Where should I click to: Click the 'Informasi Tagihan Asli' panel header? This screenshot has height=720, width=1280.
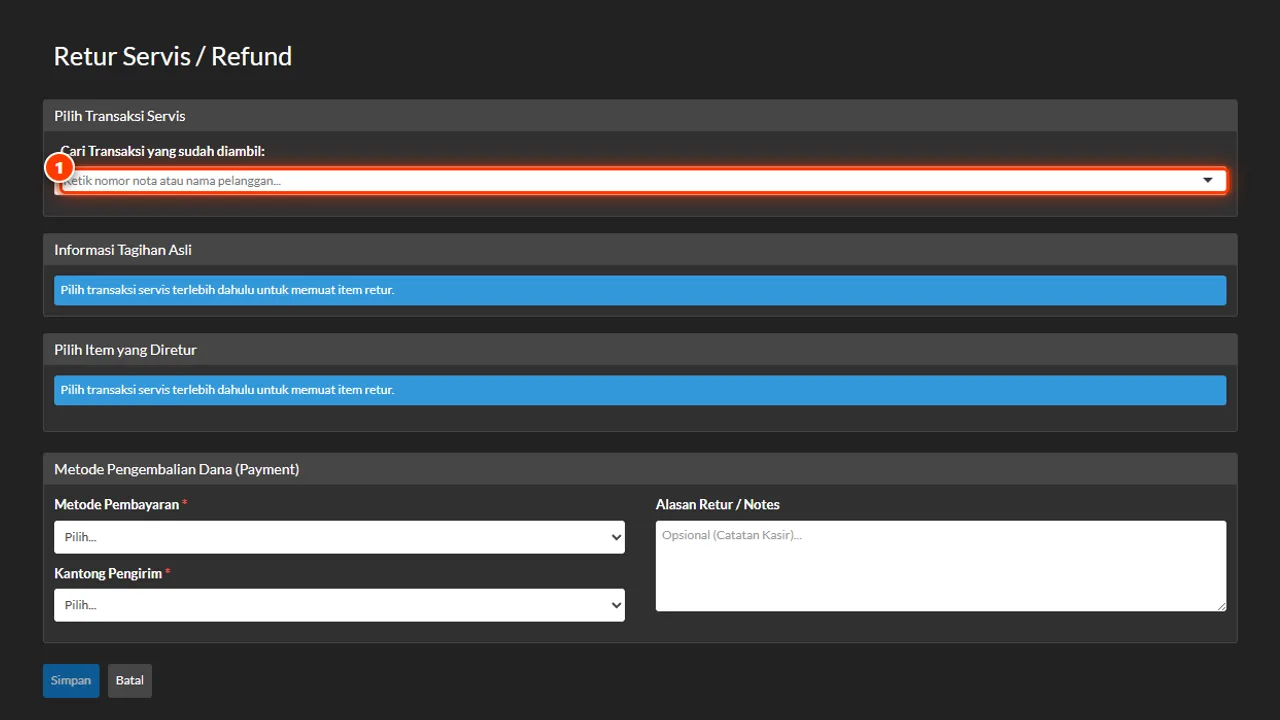pos(640,250)
